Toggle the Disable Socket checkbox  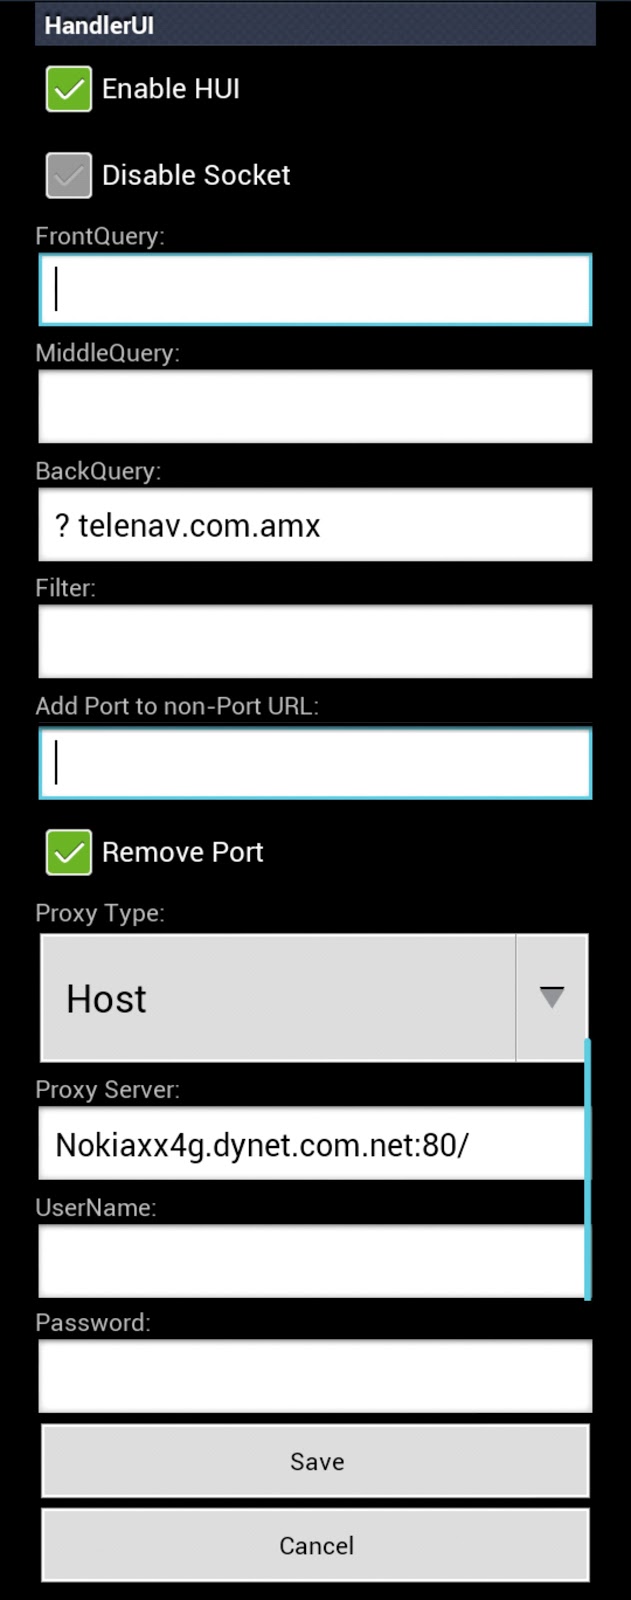69,175
